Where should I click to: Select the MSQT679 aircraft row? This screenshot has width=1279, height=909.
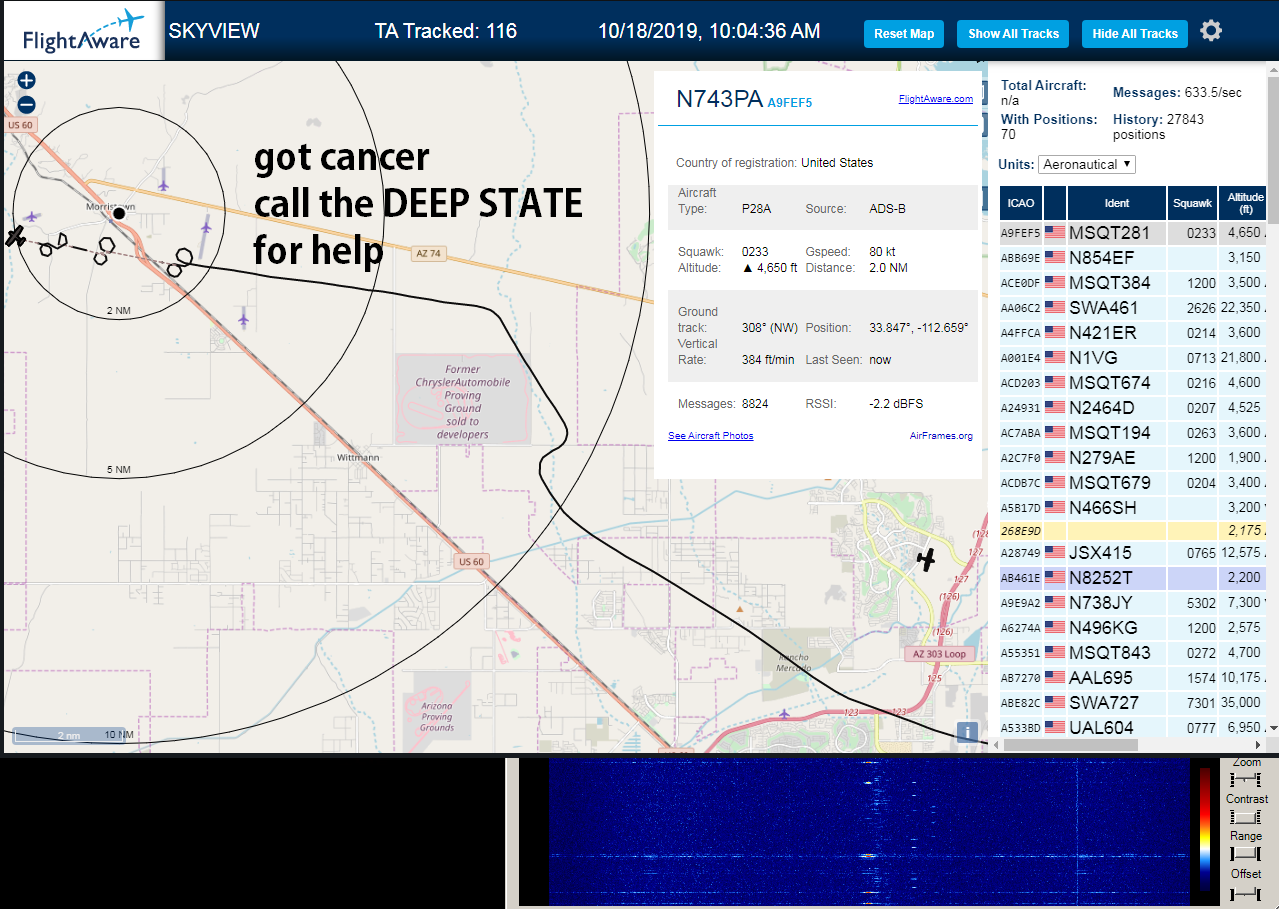point(1133,482)
